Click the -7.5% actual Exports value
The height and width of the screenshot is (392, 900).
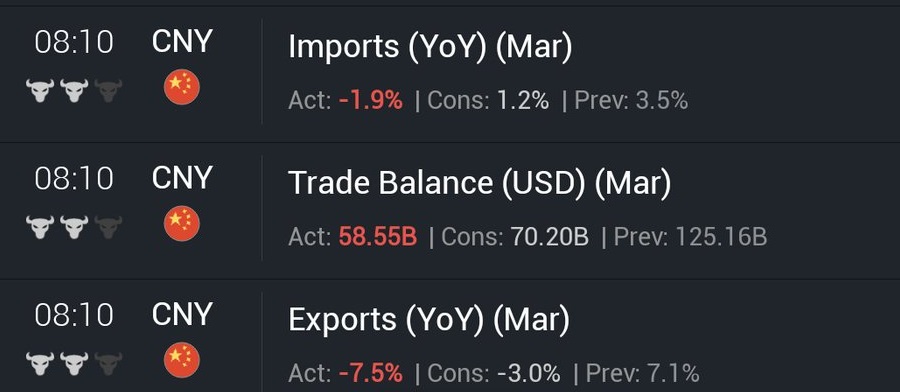(371, 374)
